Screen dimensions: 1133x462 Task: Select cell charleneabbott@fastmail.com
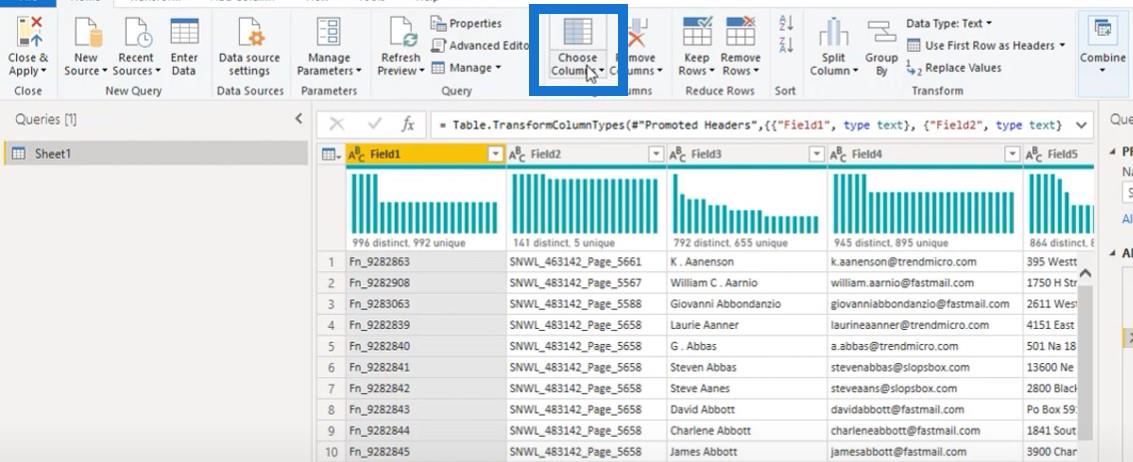coord(925,430)
